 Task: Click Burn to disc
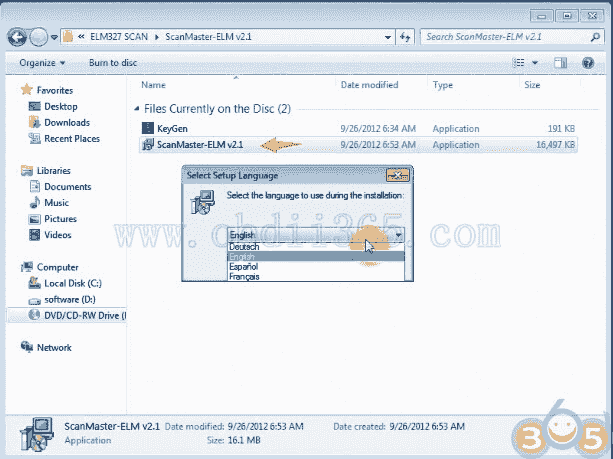[x=113, y=63]
